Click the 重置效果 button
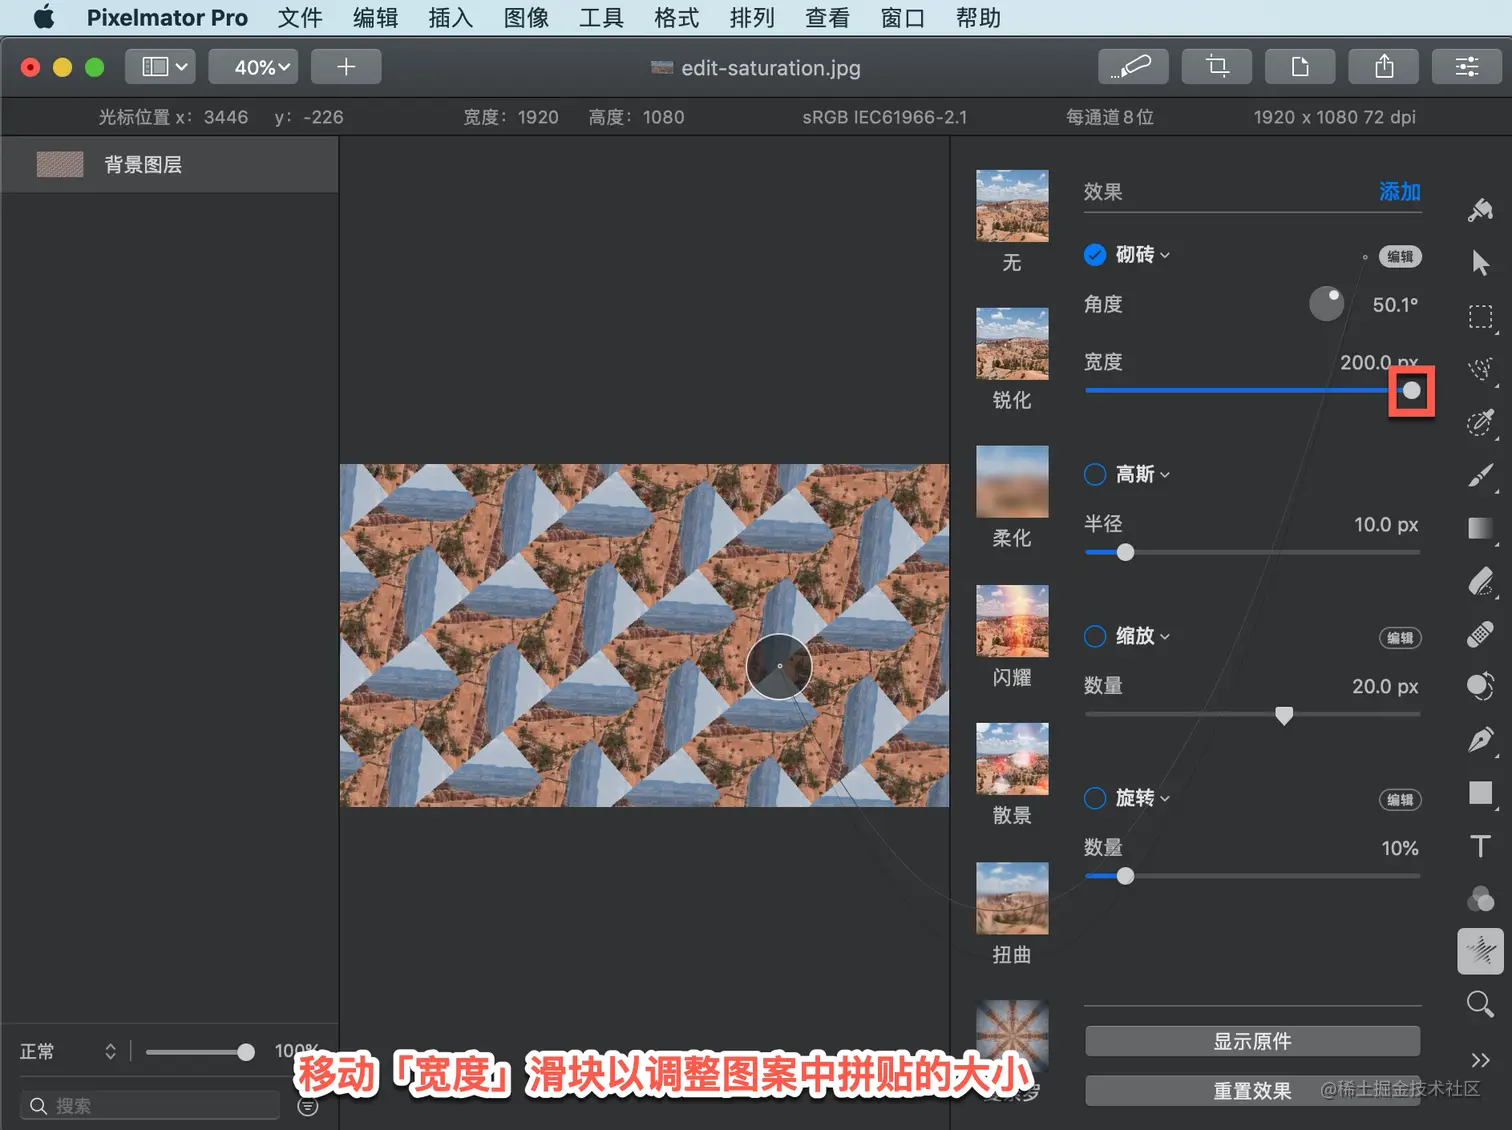Image resolution: width=1512 pixels, height=1130 pixels. pyautogui.click(x=1252, y=1091)
